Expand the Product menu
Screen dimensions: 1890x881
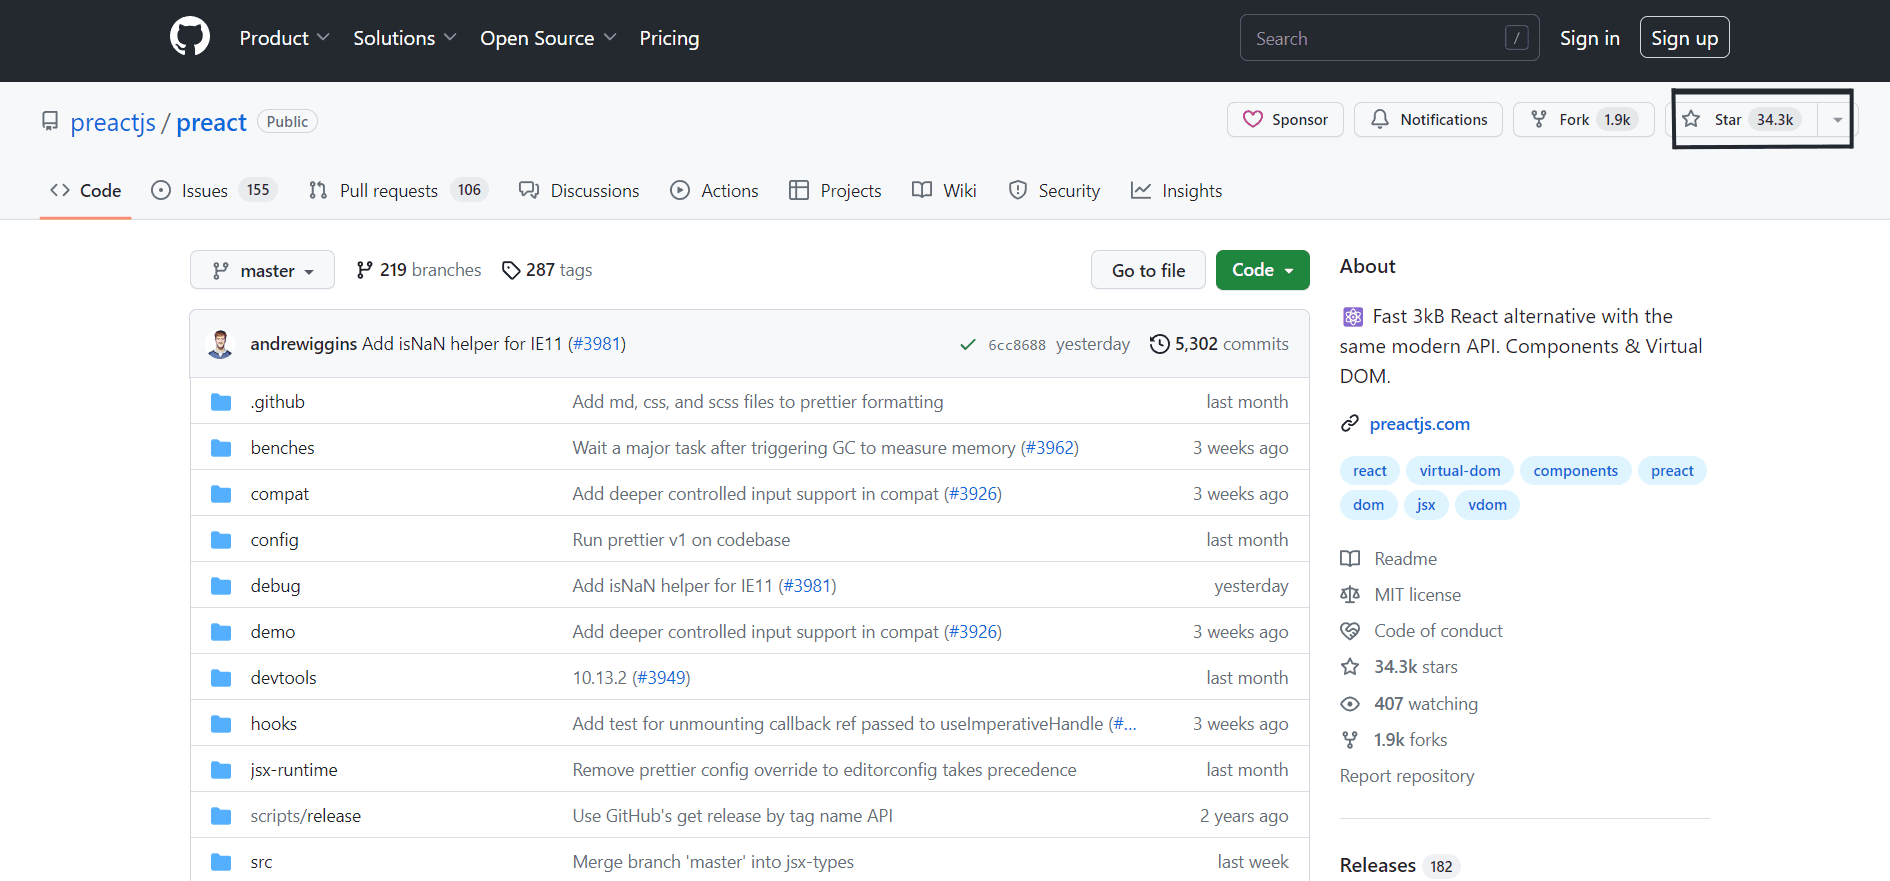click(284, 38)
